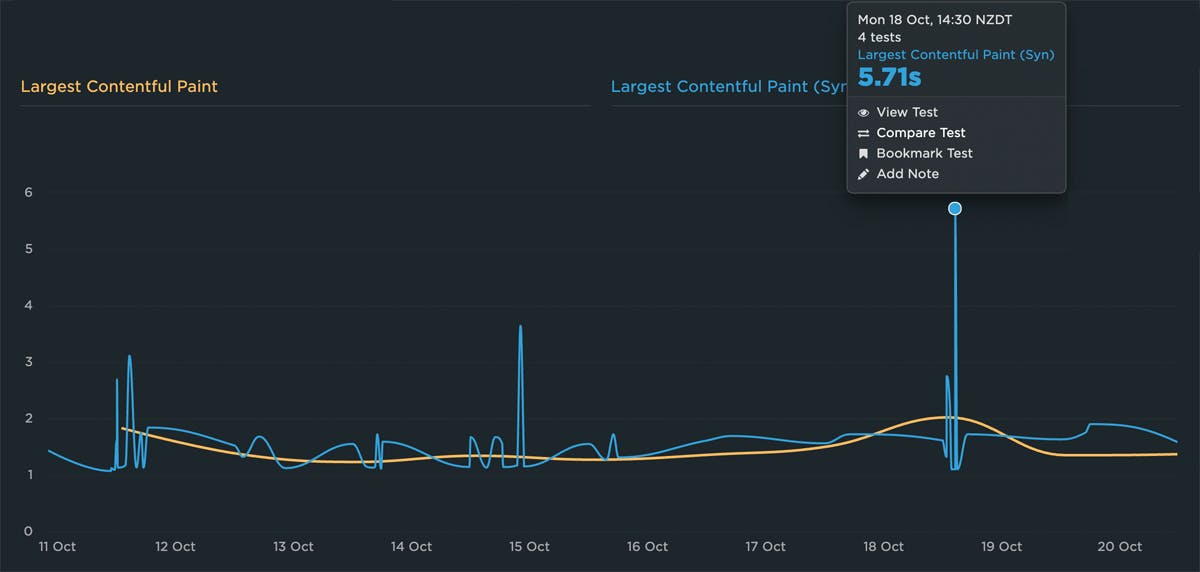Select the View Test menu entry
1200x572 pixels.
(x=907, y=113)
